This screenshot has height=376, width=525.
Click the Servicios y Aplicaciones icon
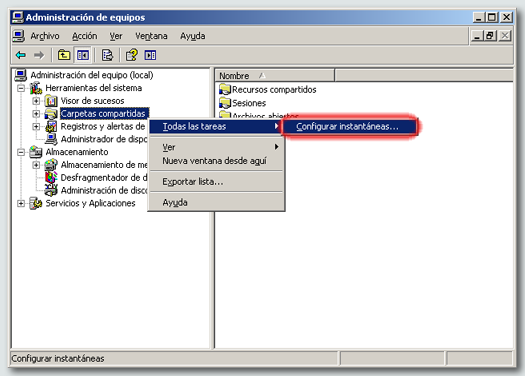36,203
